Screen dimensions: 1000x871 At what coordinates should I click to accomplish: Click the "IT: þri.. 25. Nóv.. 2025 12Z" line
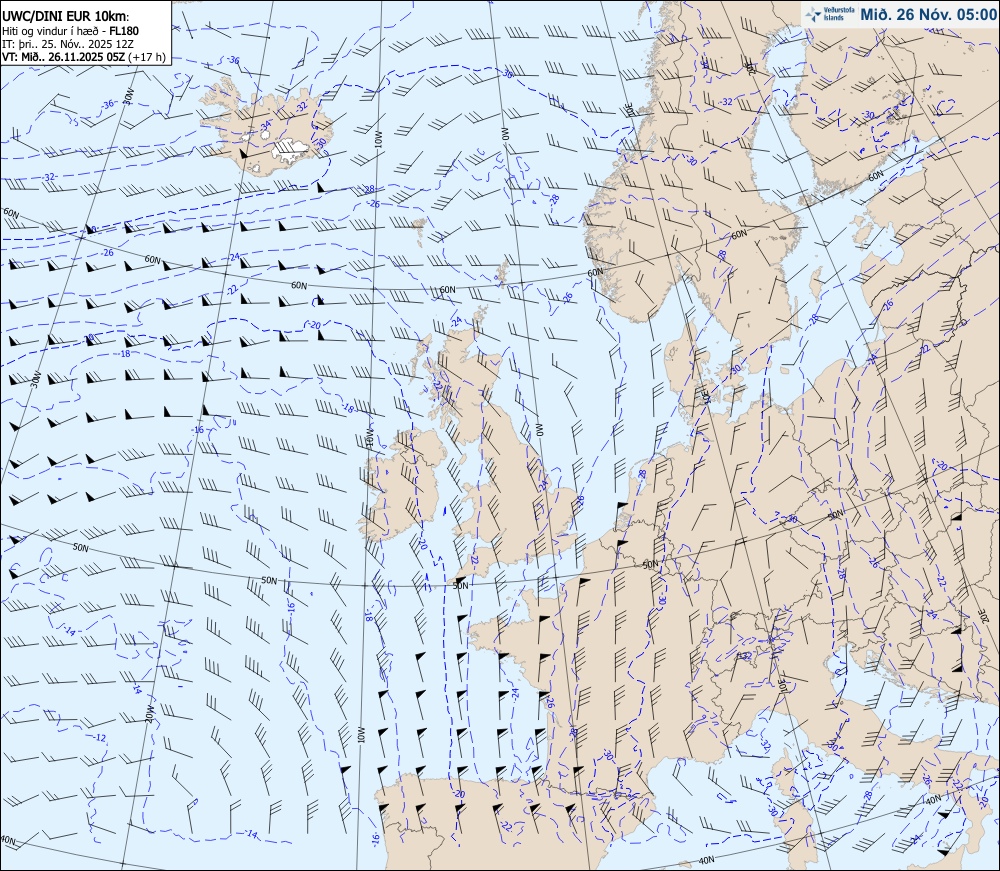(x=68, y=43)
